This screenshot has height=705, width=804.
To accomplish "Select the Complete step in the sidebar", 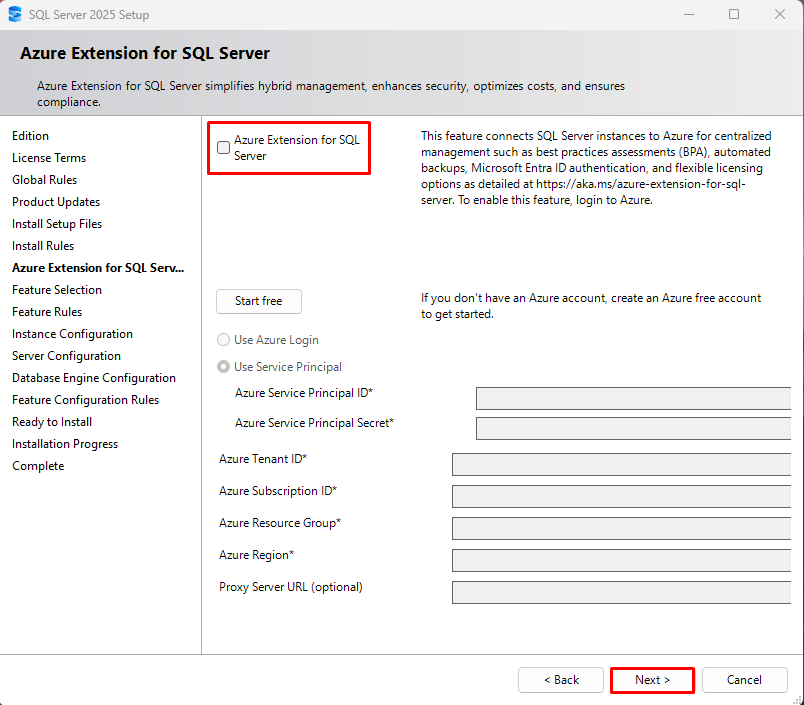I will pyautogui.click(x=38, y=466).
